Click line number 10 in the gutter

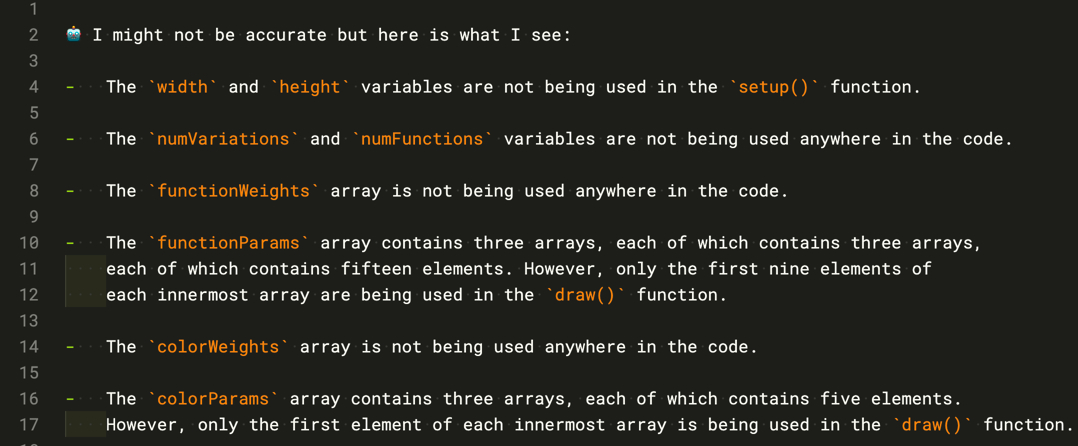[29, 243]
